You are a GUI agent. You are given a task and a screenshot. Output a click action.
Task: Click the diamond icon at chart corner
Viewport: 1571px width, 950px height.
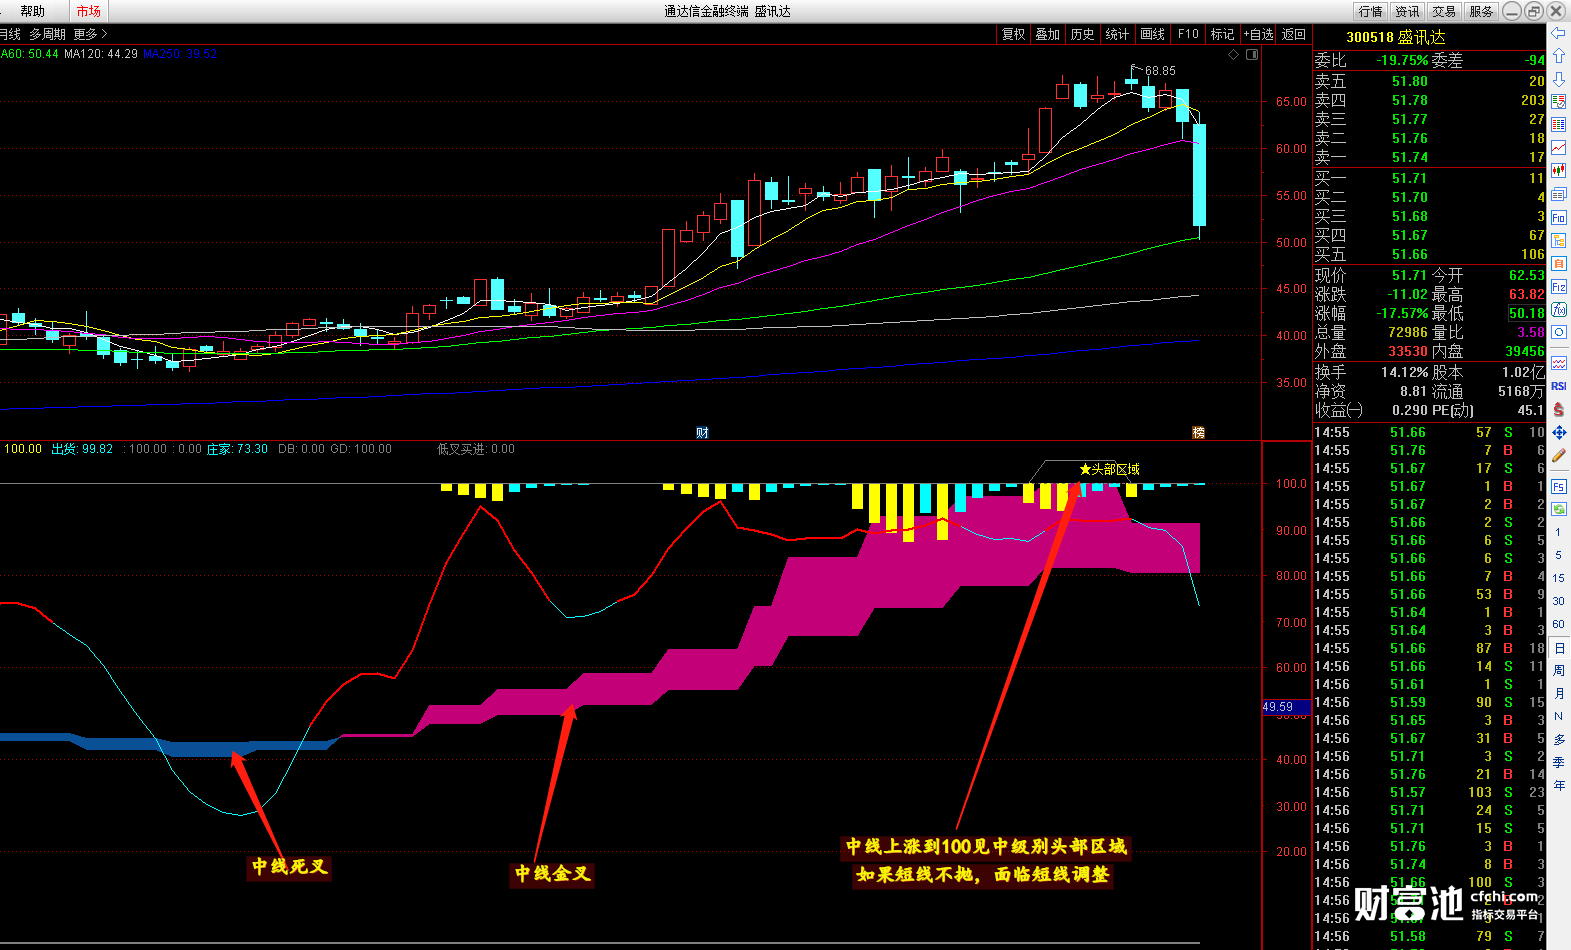pos(1233,55)
